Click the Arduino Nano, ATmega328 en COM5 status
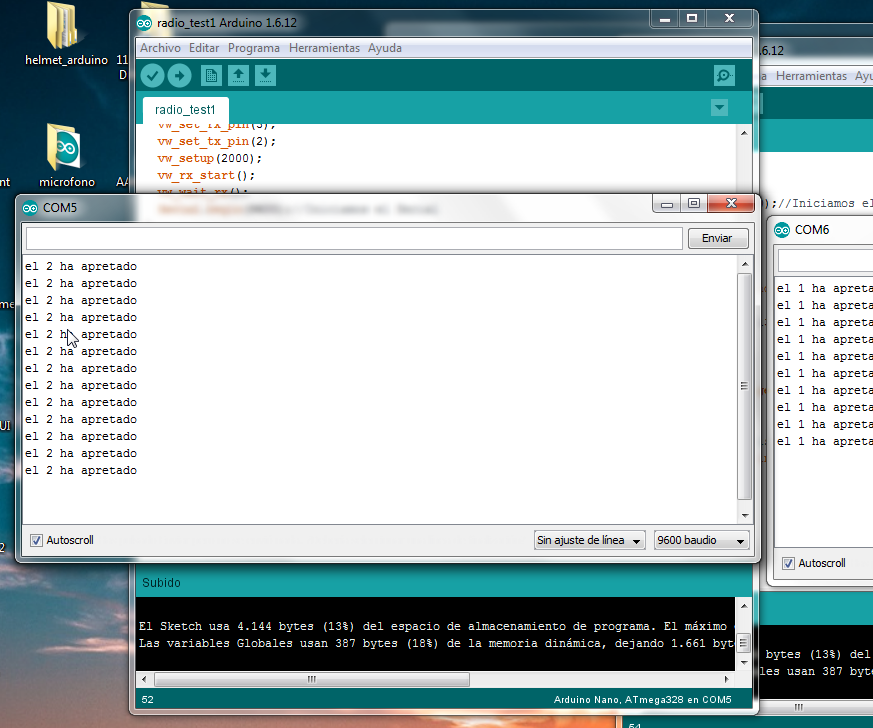This screenshot has height=728, width=873. coord(643,700)
